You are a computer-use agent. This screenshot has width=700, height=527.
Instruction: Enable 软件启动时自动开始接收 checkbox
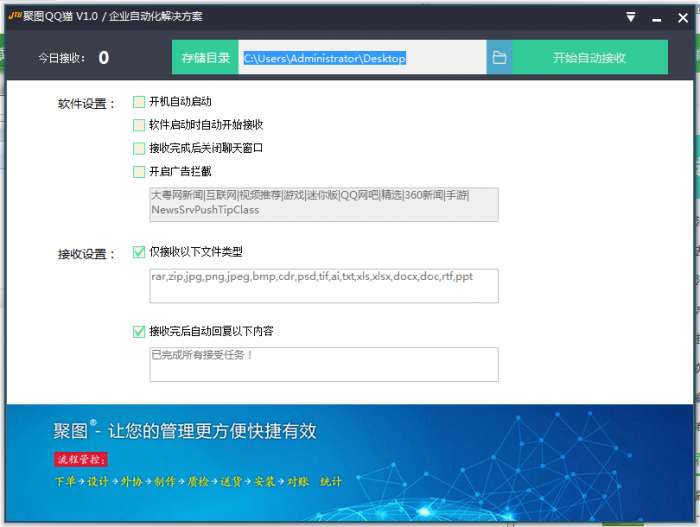coord(139,125)
